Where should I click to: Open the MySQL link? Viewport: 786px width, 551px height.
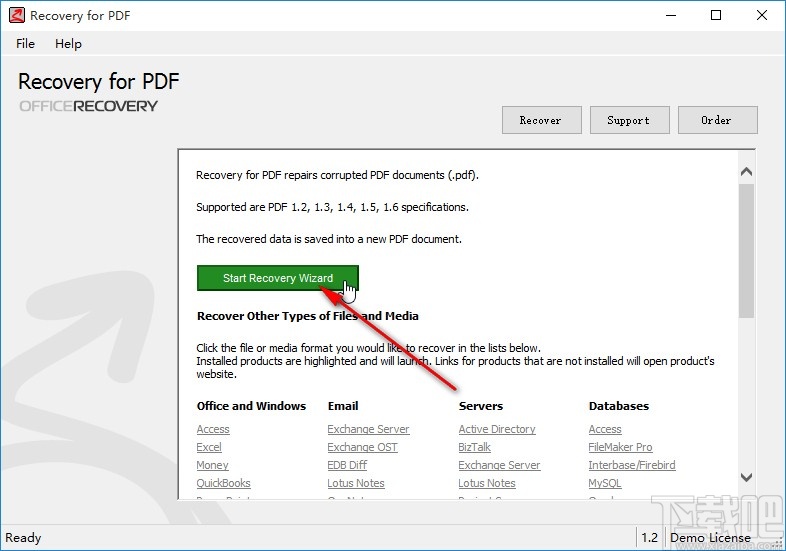(605, 483)
